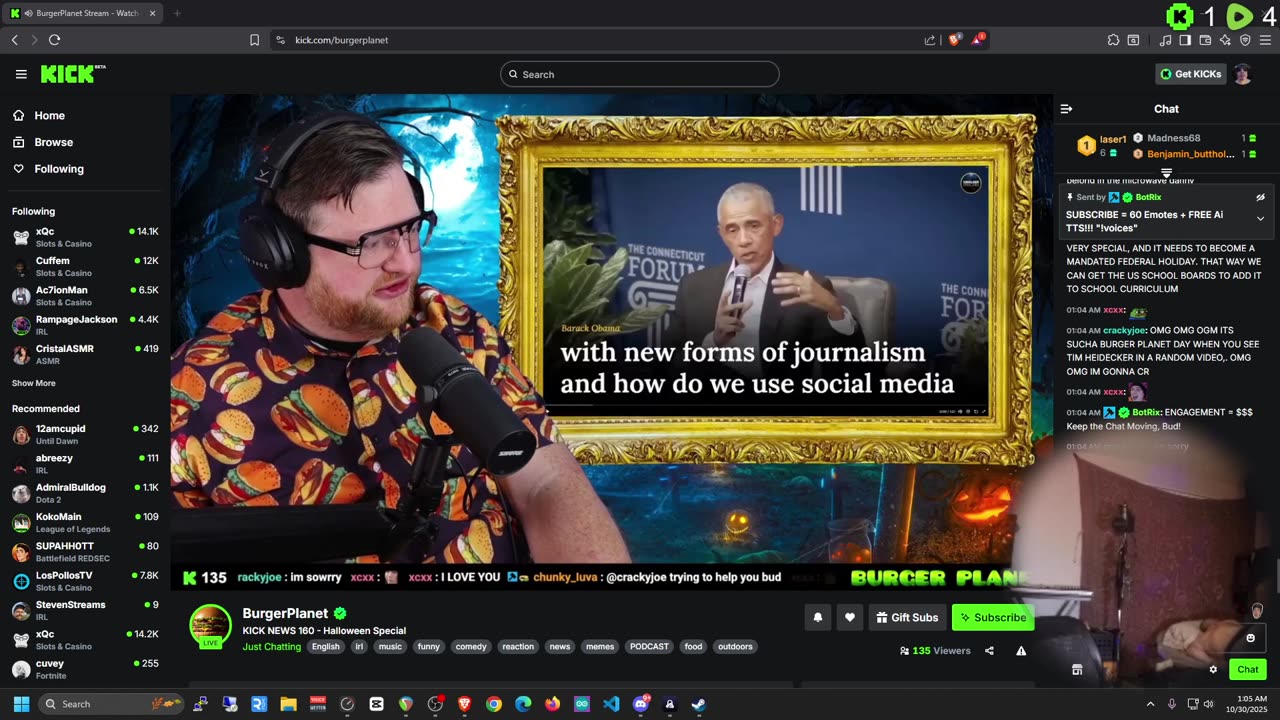1280x720 pixels.
Task: Open Visual Studio Code from the taskbar
Action: (611, 704)
